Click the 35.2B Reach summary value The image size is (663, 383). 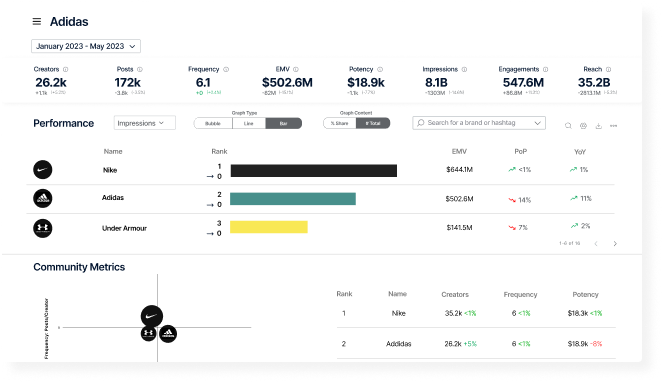[x=594, y=82]
